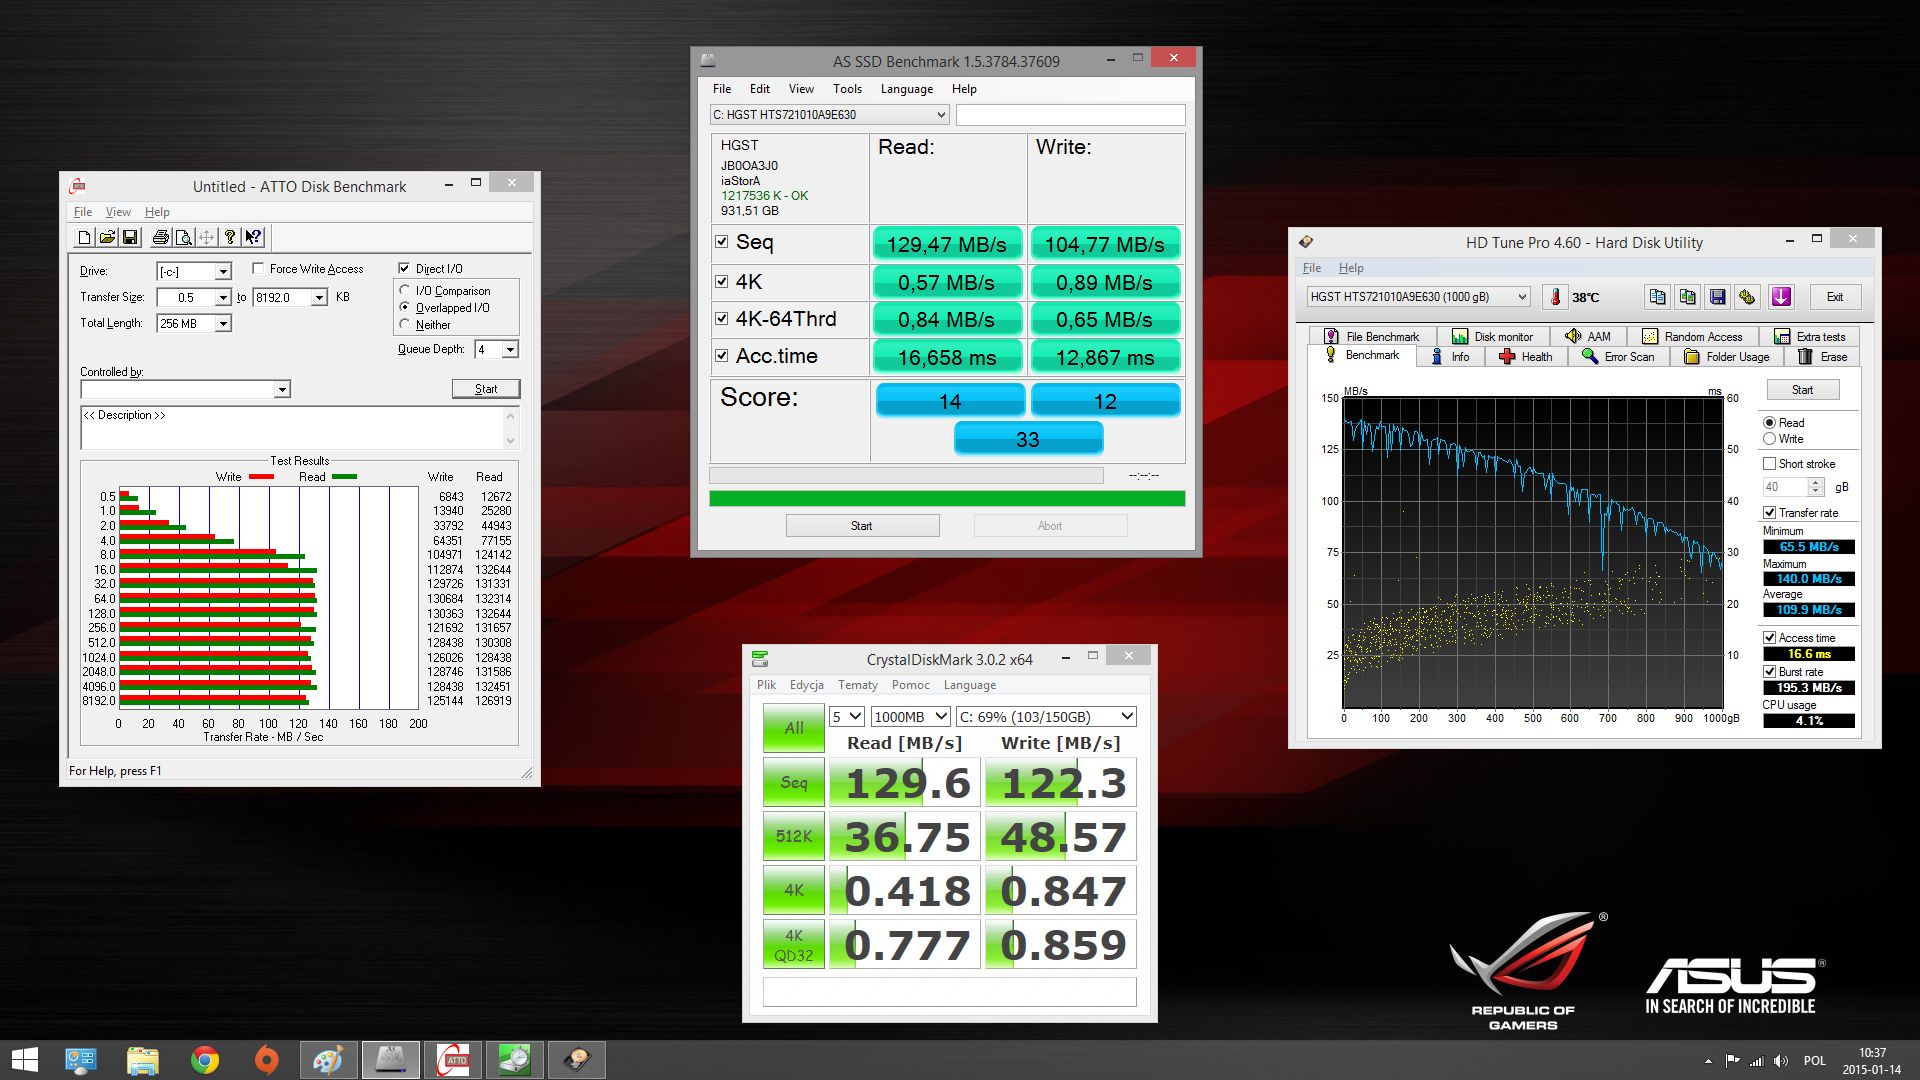Run All tests in CrystalDiskMark

pos(792,727)
